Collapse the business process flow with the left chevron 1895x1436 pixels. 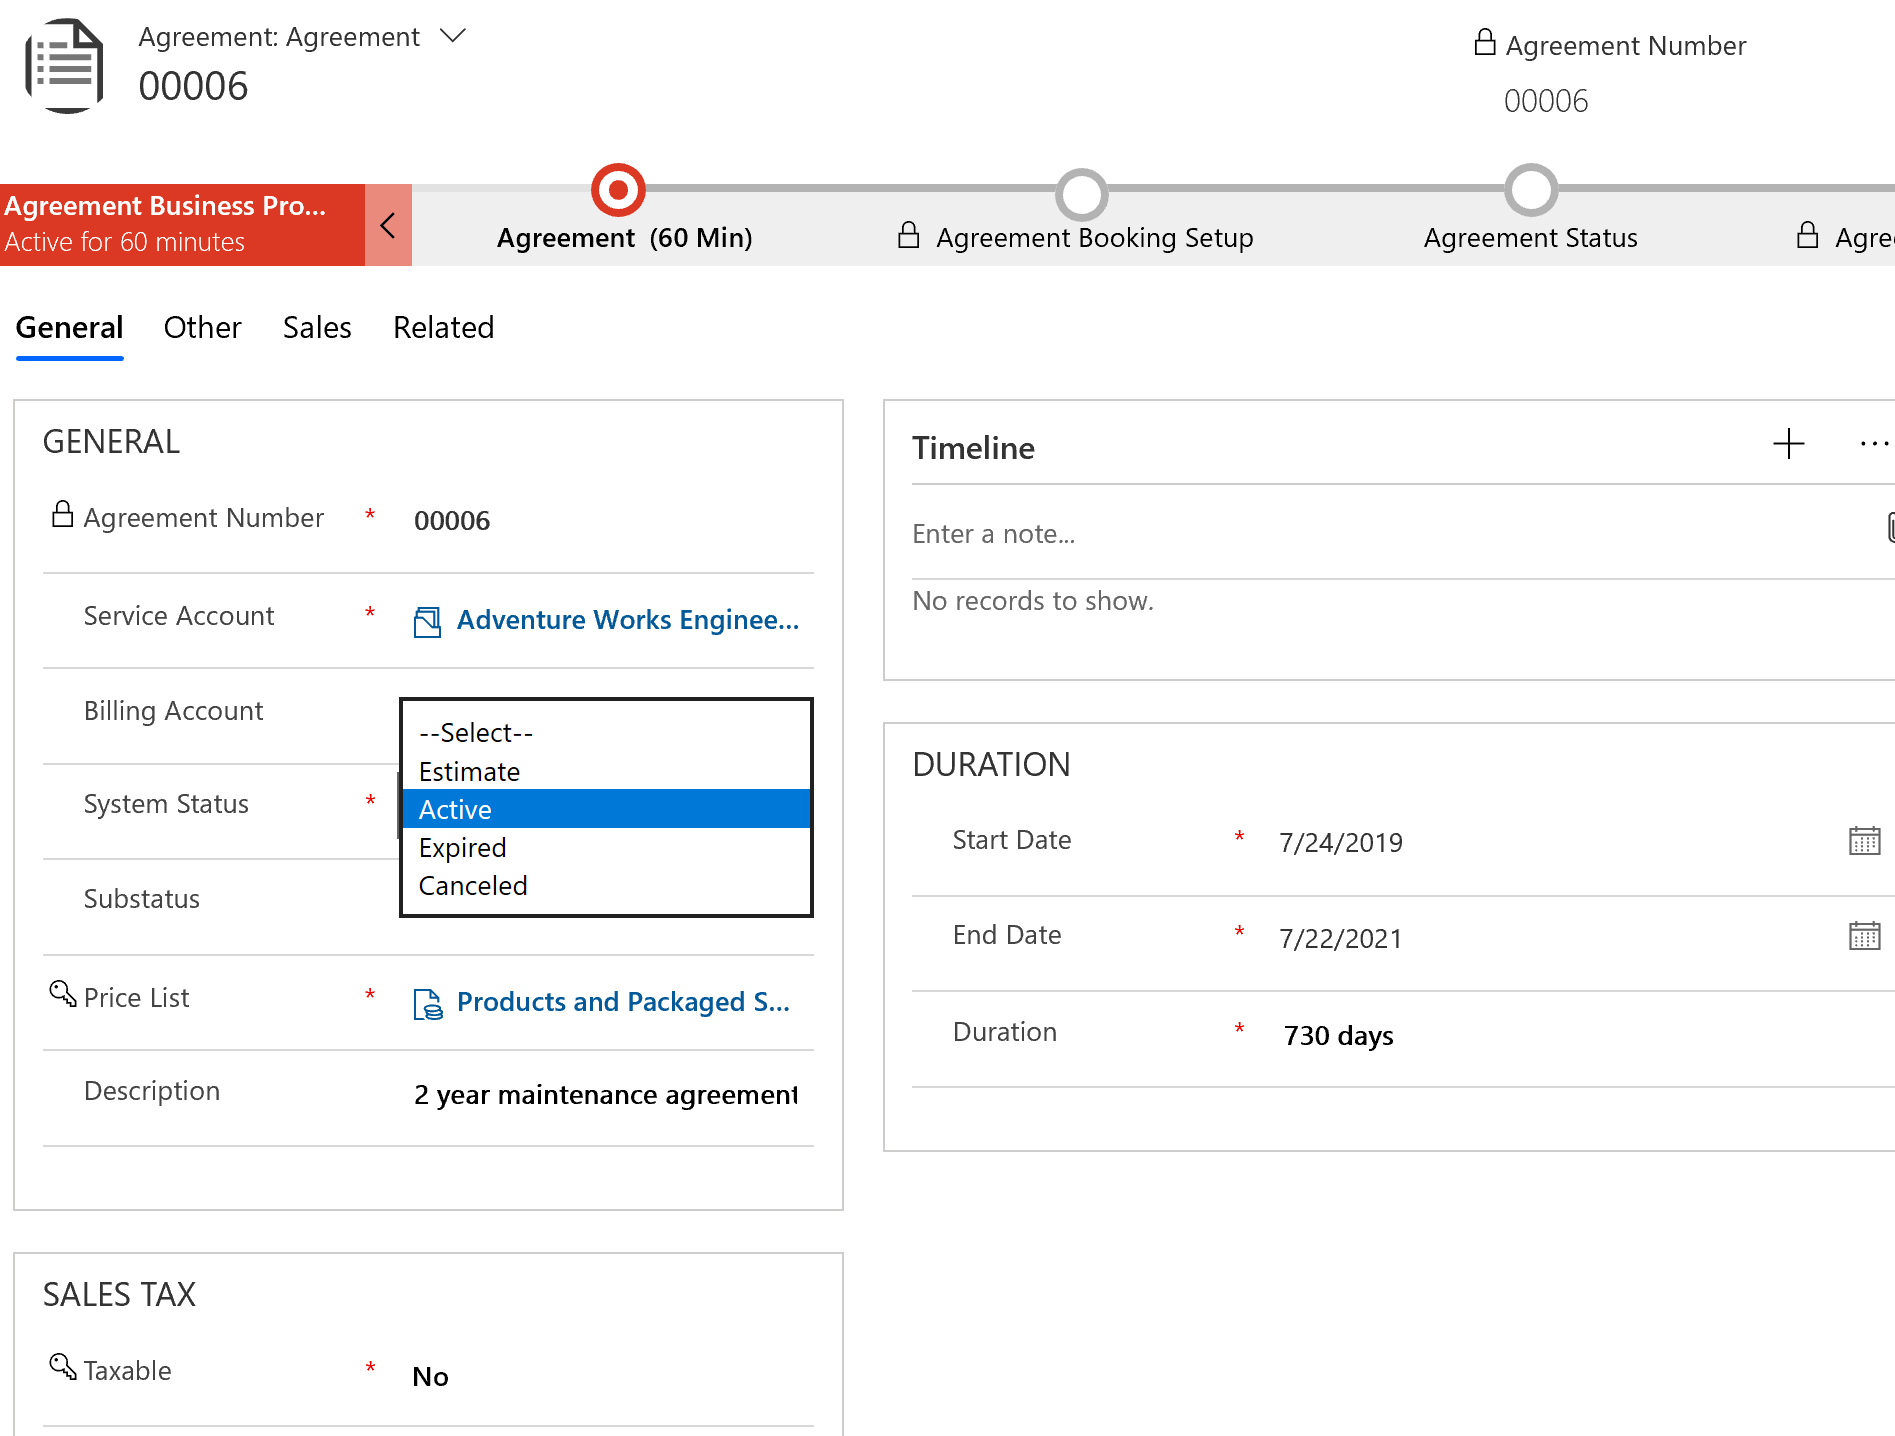[x=388, y=225]
